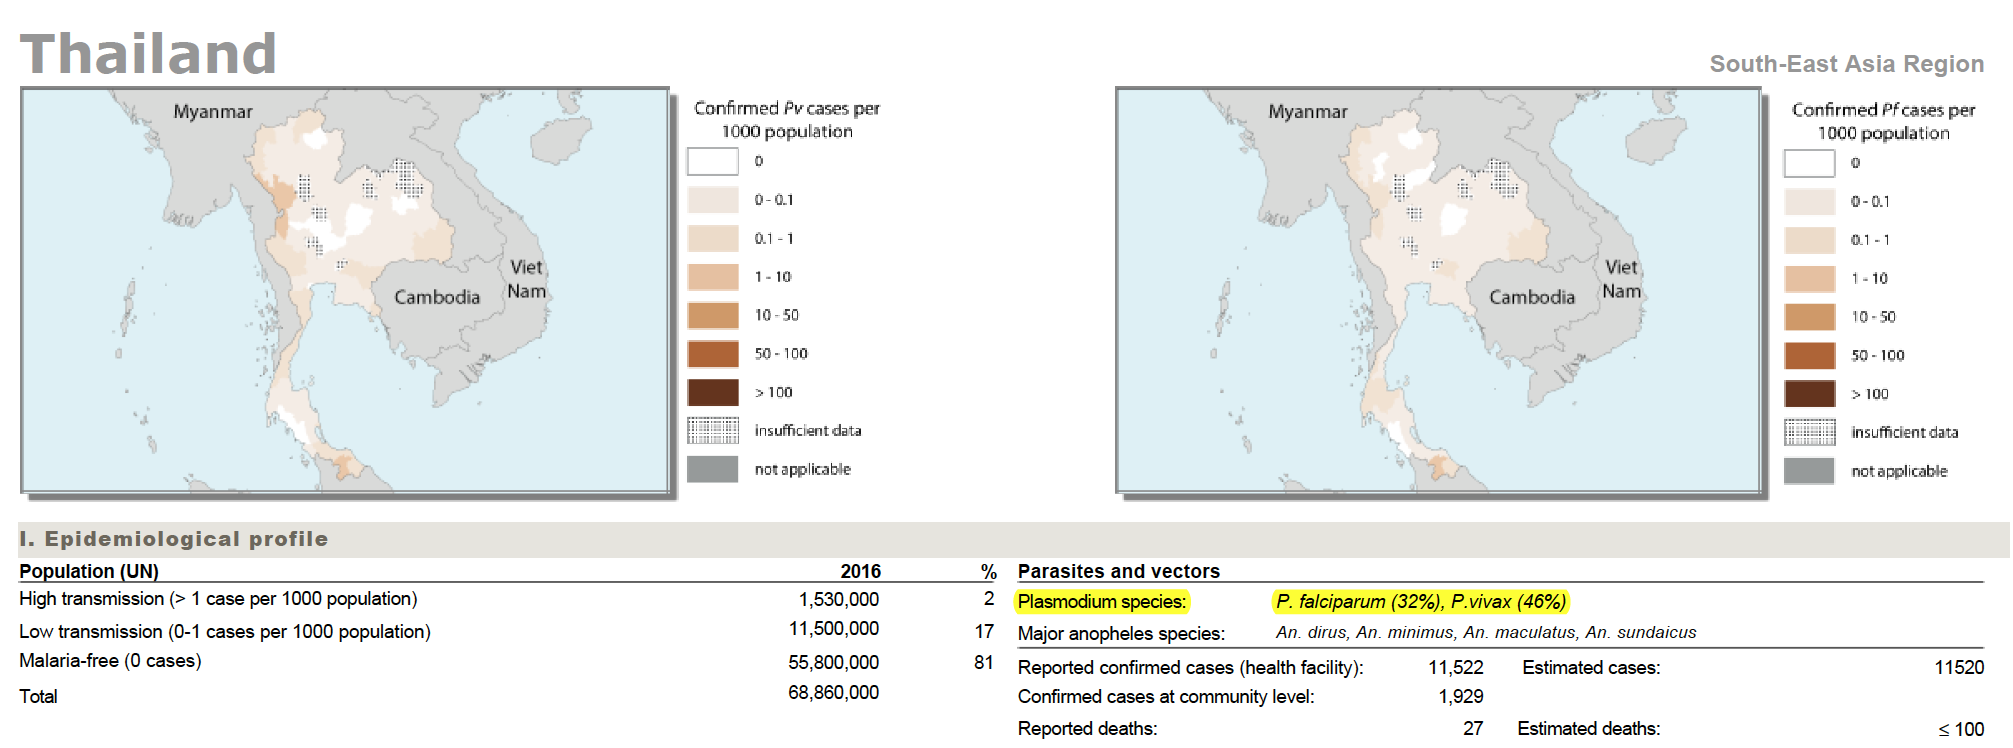Click the Cambodia label on the Pv map

point(436,297)
